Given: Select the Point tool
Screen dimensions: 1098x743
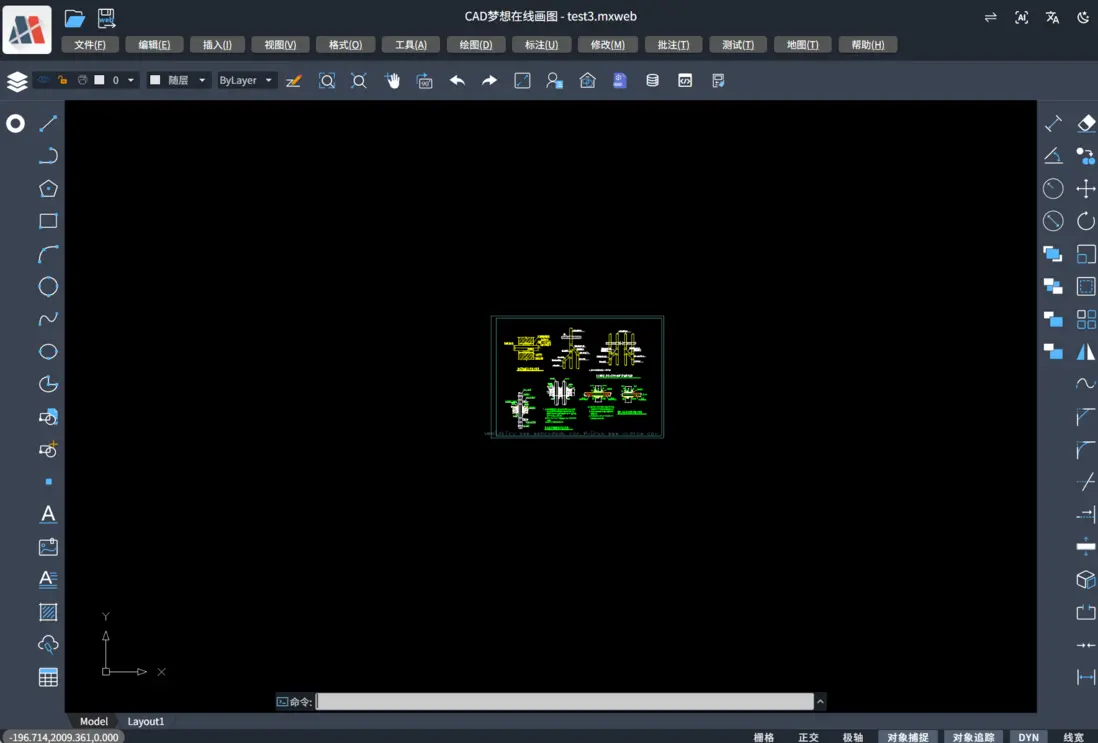Looking at the screenshot, I should (48, 482).
